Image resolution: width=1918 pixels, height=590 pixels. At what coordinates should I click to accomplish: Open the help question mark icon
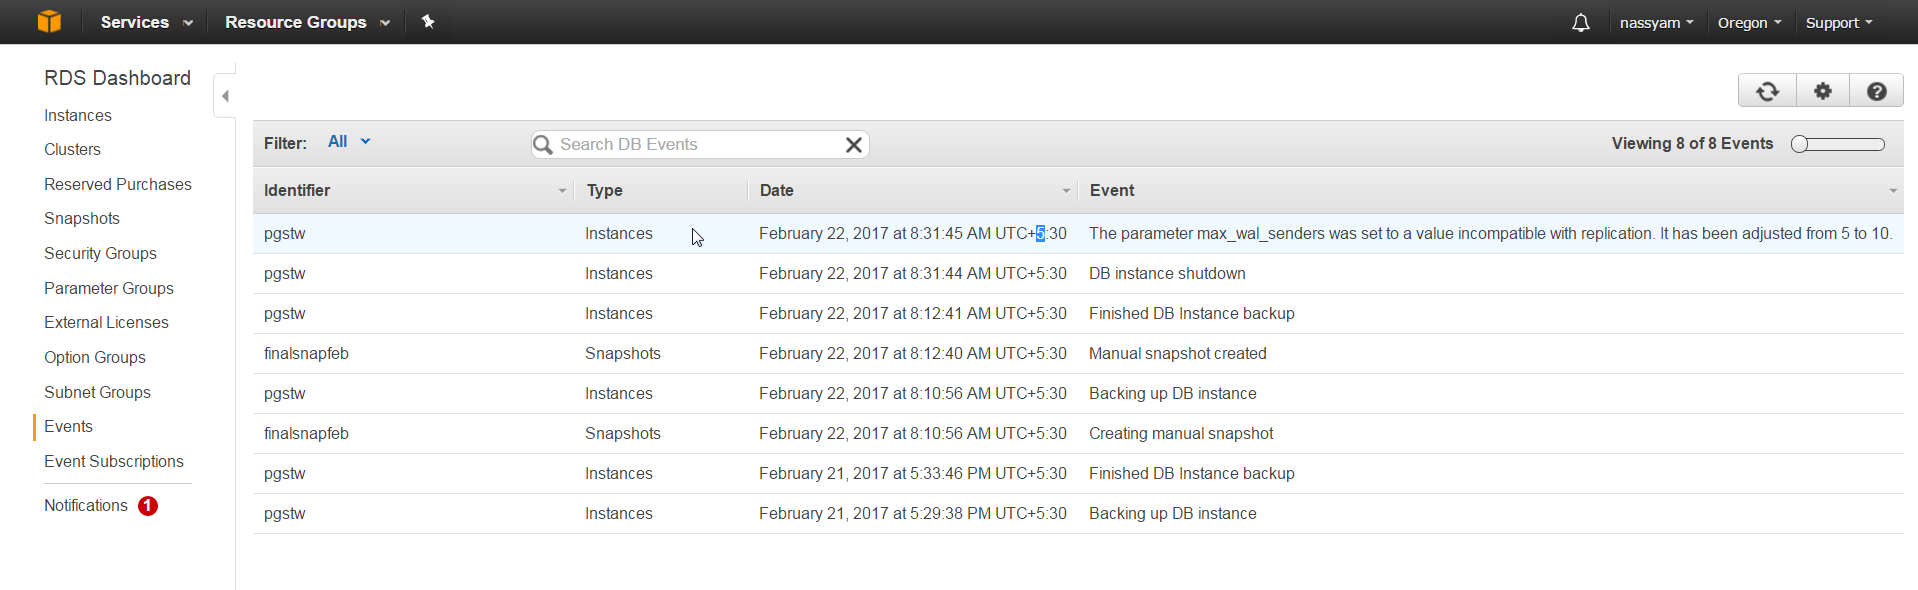[x=1877, y=91]
